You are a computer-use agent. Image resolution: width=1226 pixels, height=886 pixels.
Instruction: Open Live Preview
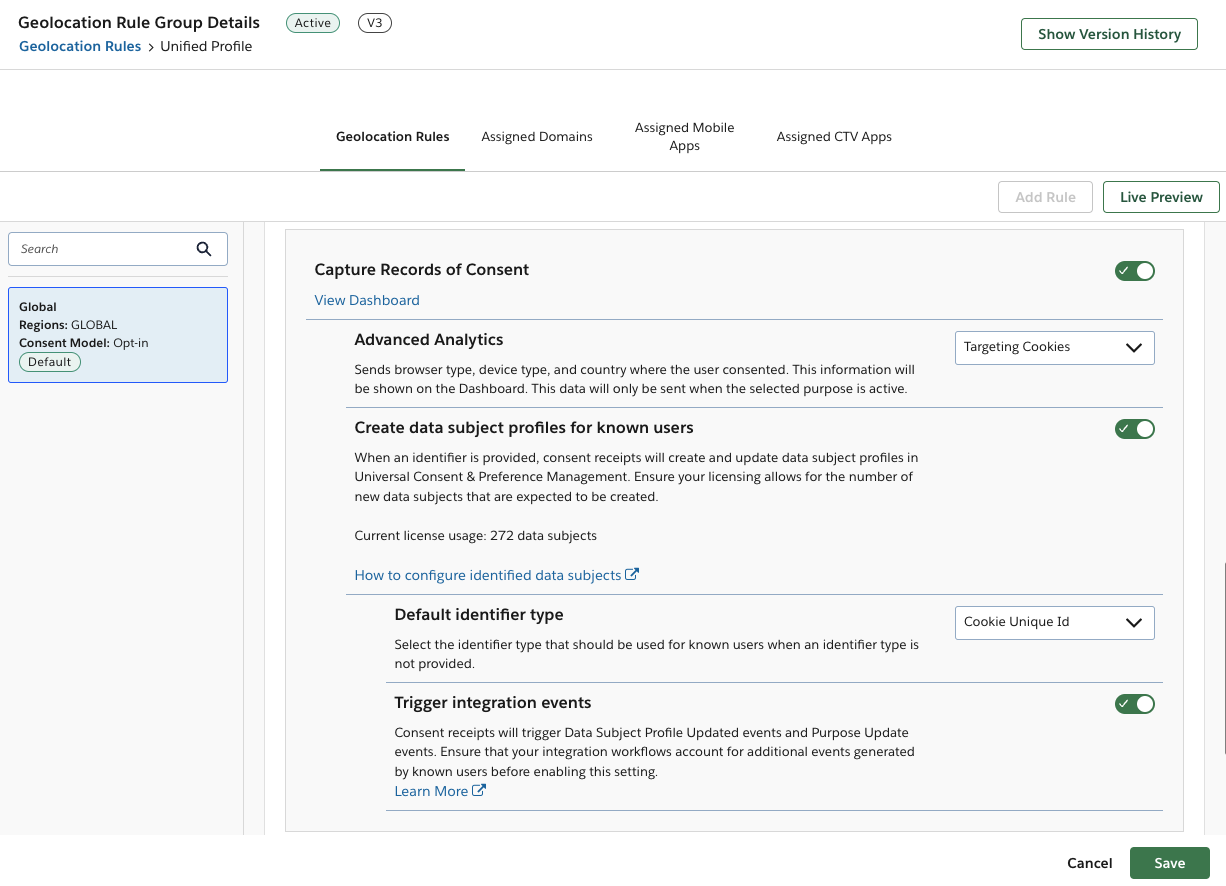coord(1160,196)
